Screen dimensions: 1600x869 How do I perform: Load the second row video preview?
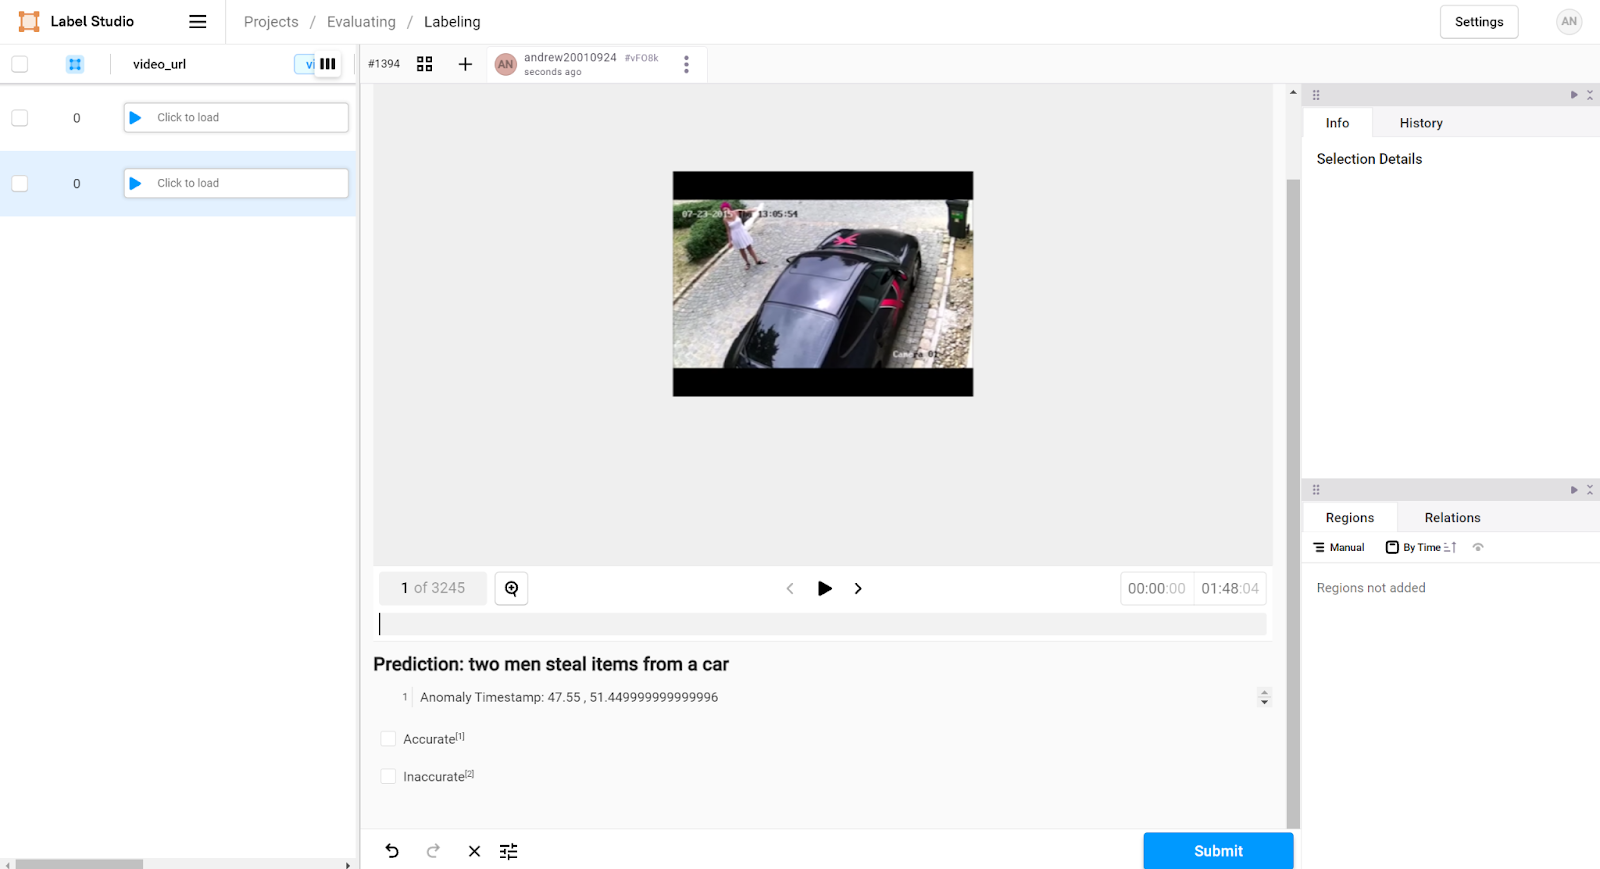click(x=136, y=183)
